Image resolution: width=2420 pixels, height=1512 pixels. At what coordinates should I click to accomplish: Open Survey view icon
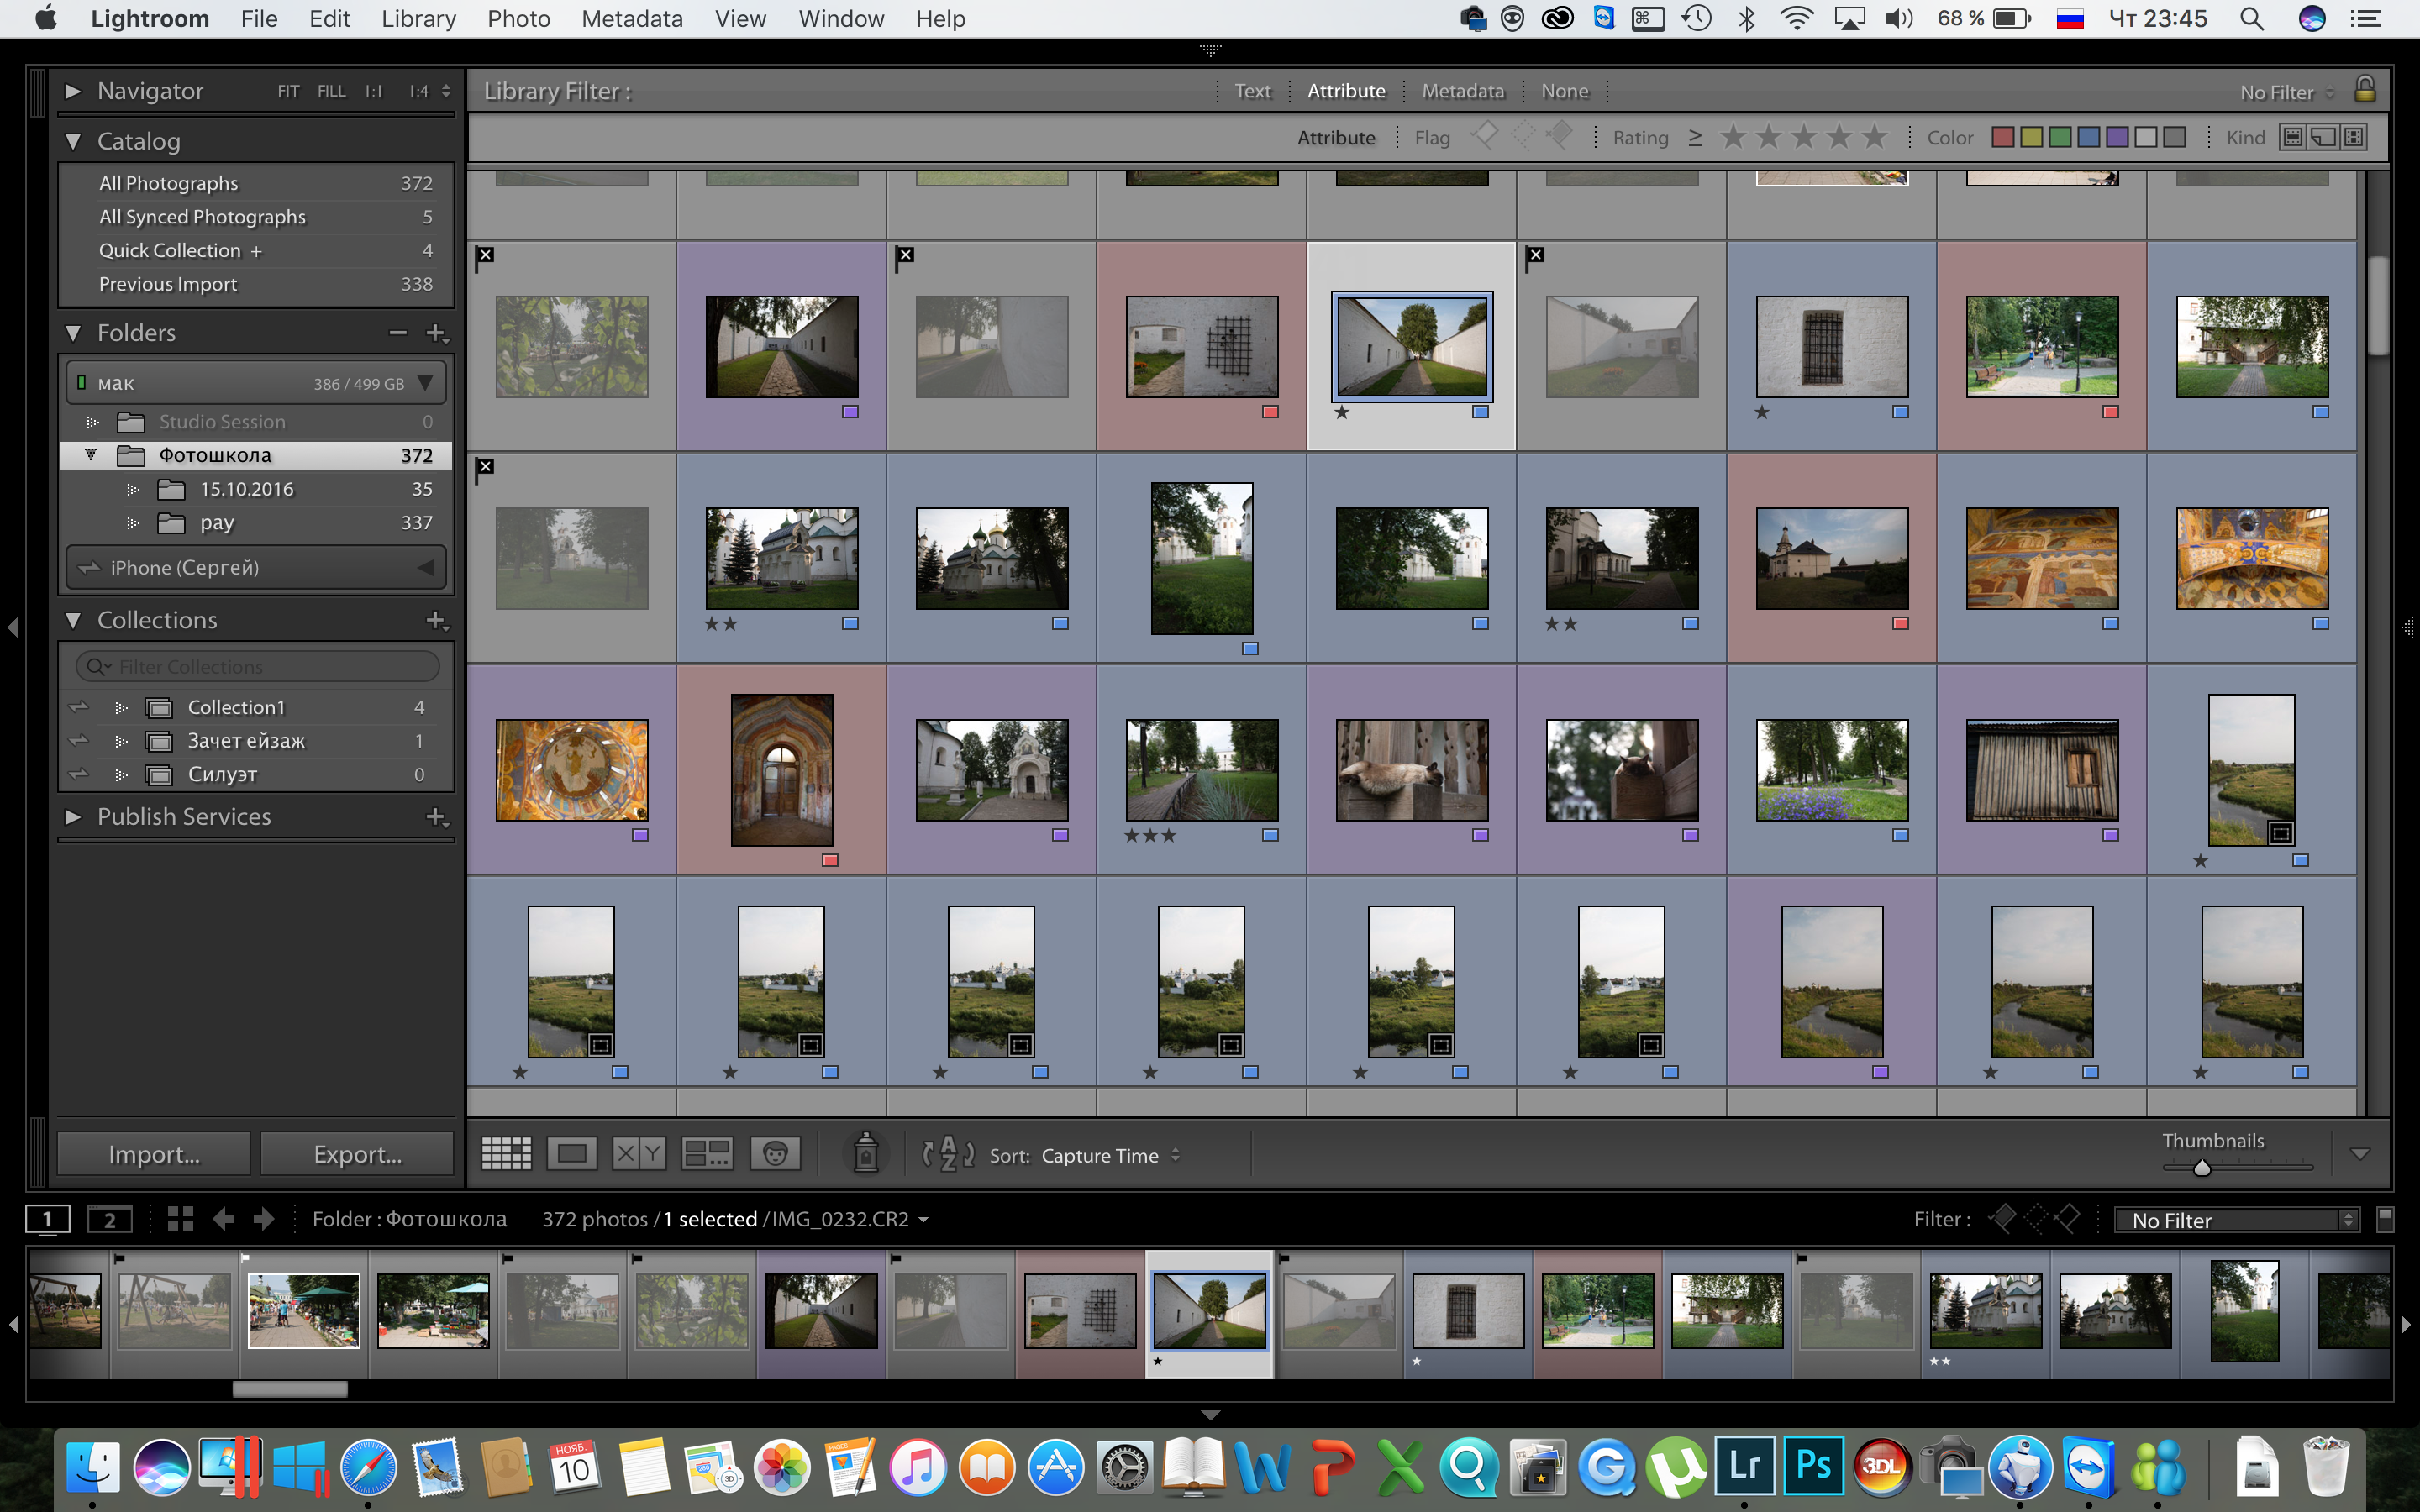707,1154
